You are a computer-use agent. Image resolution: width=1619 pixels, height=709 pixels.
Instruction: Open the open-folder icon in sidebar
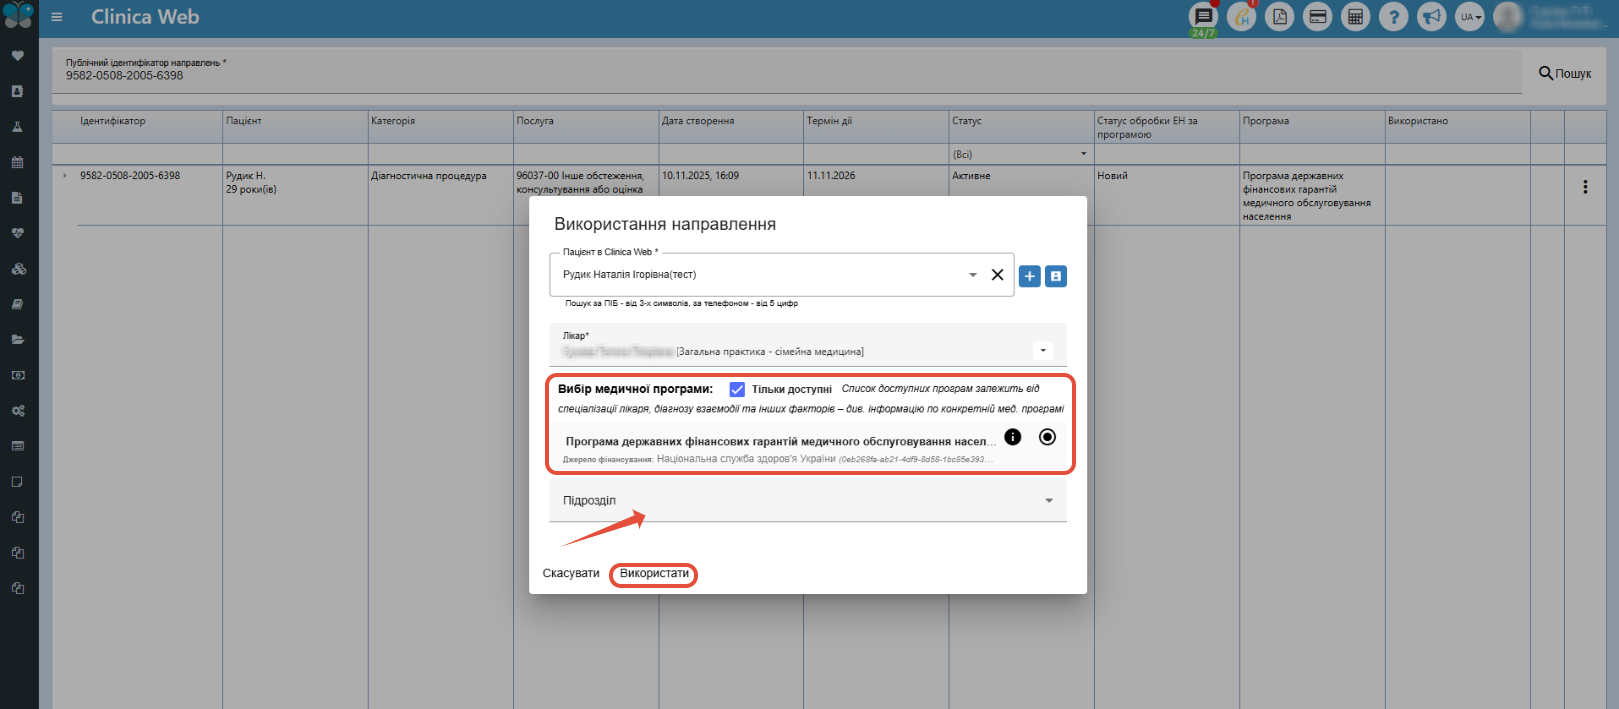pyautogui.click(x=17, y=340)
